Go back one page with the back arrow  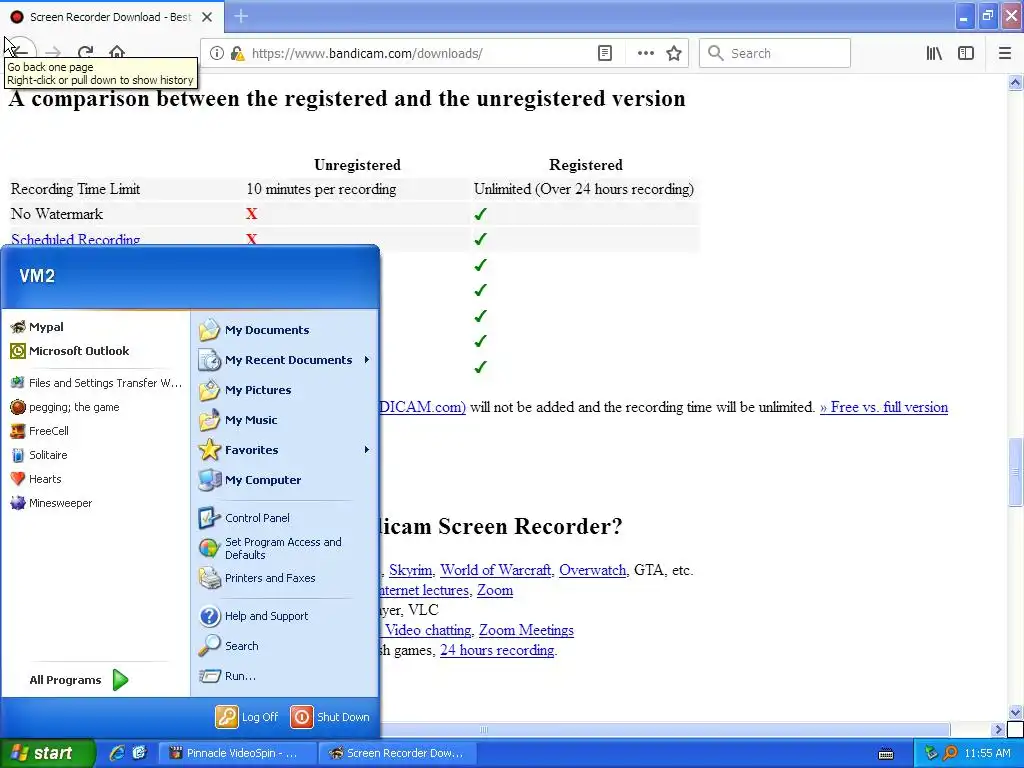coord(20,52)
